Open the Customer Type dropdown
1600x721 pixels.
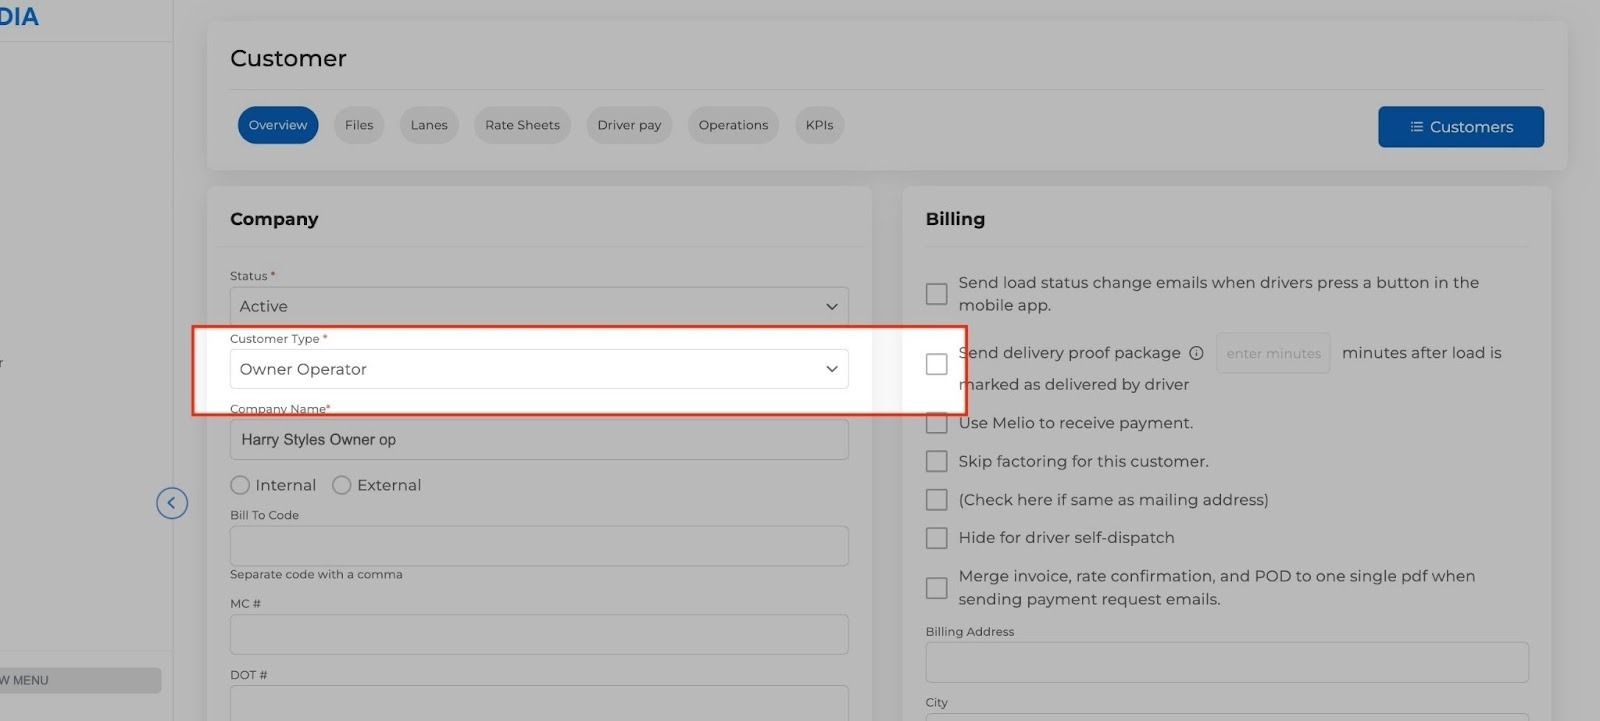point(538,369)
